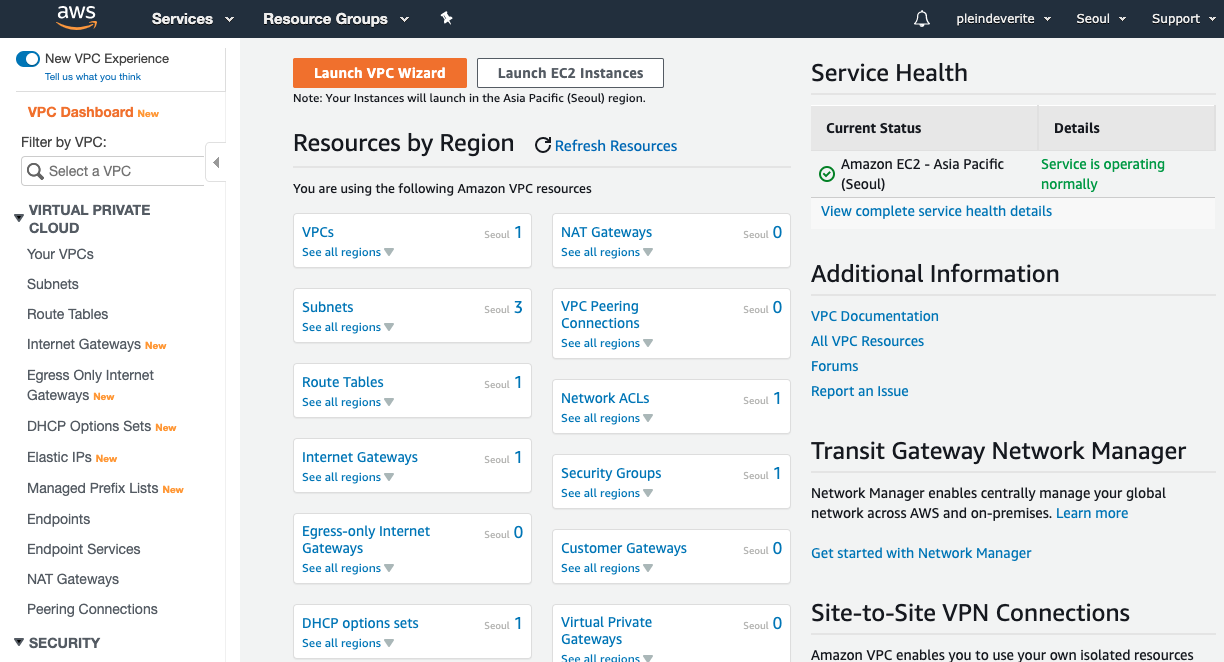Screen dimensions: 1224x662
Task: Expand See all regions under NAT Gateways
Action: [x=607, y=252]
